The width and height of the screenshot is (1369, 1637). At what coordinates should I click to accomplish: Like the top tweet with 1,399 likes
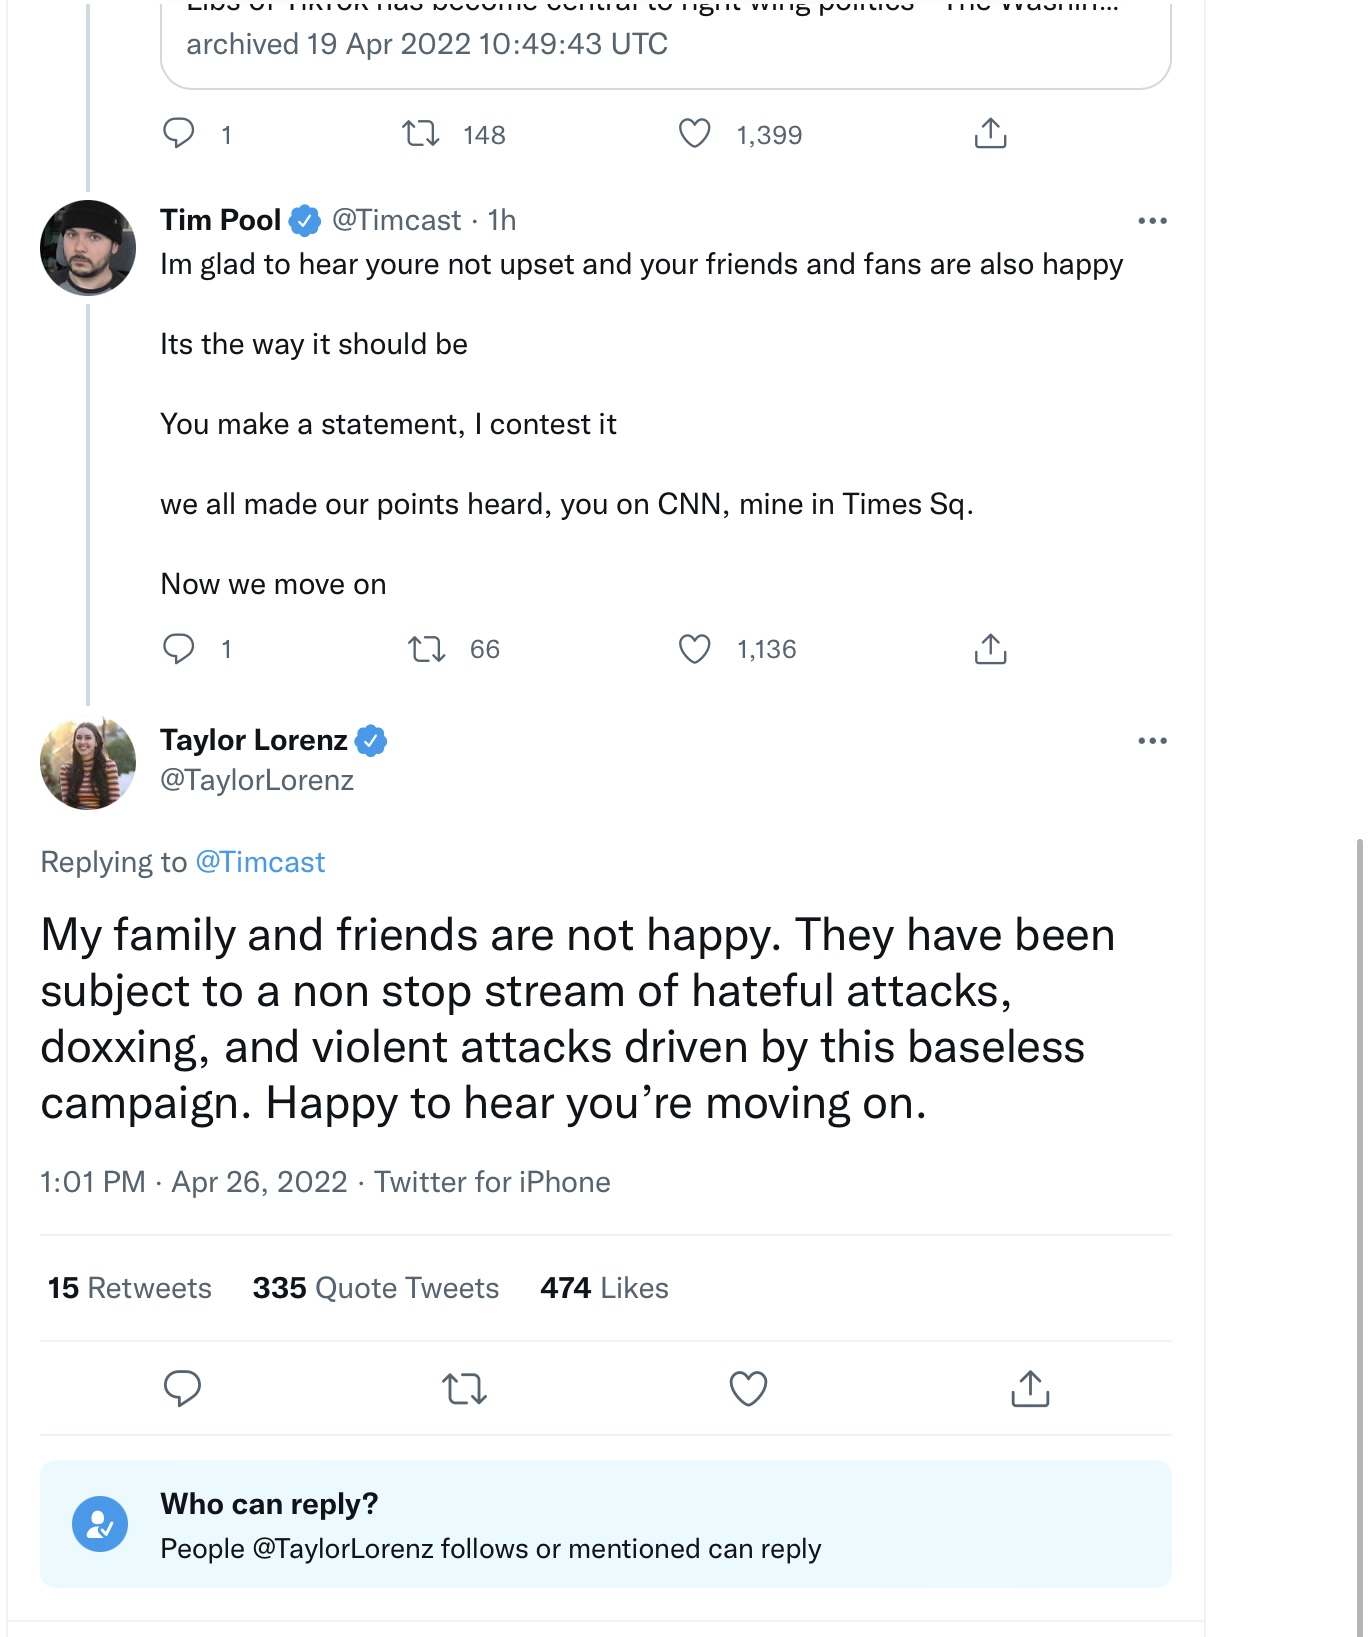pyautogui.click(x=695, y=134)
